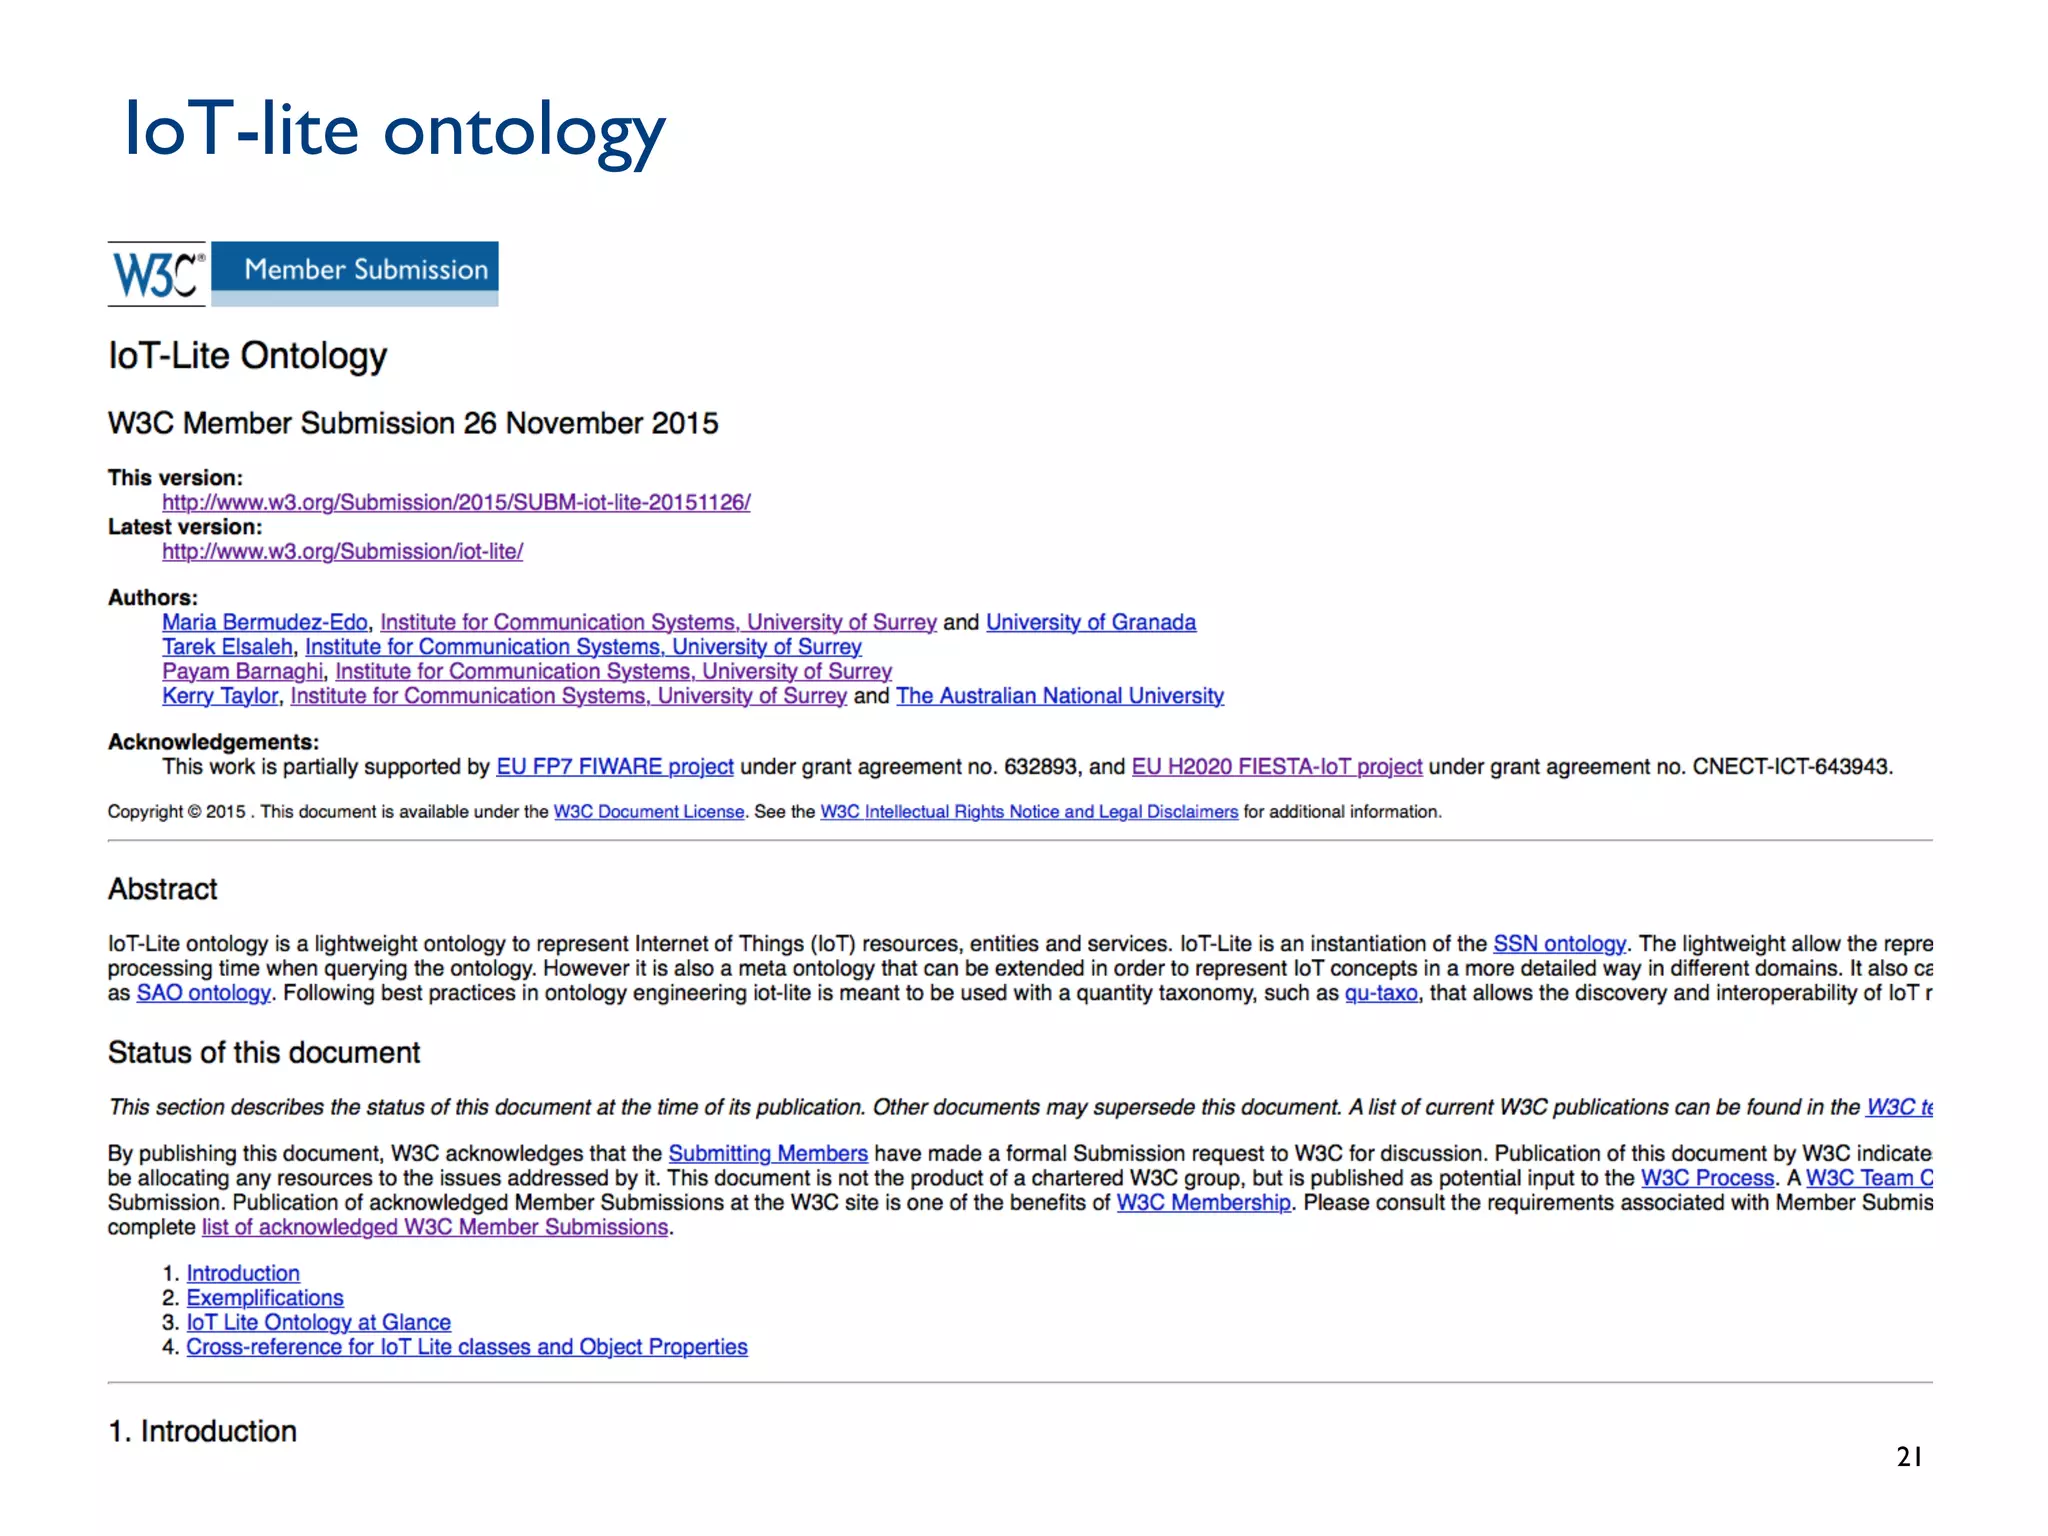This screenshot has height=1536, width=2048.
Task: Click W3C Member Submission 26 November 2015 text
Action: tap(413, 423)
